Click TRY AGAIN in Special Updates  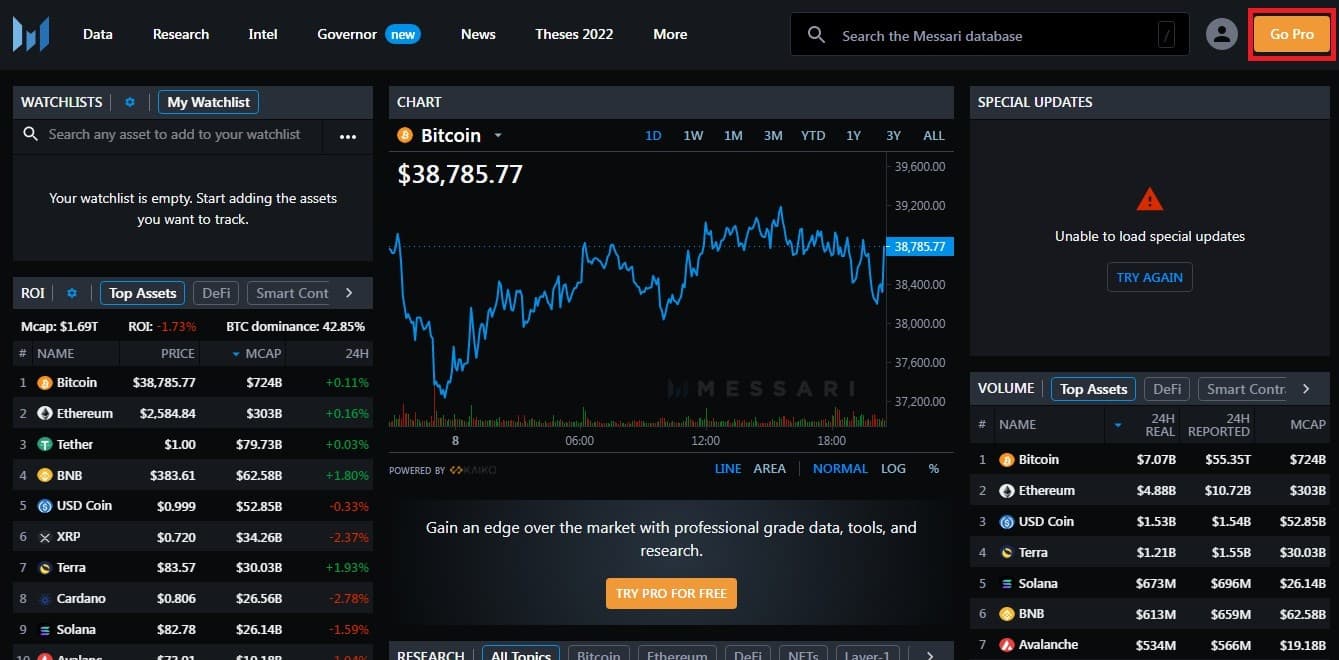click(x=1150, y=277)
